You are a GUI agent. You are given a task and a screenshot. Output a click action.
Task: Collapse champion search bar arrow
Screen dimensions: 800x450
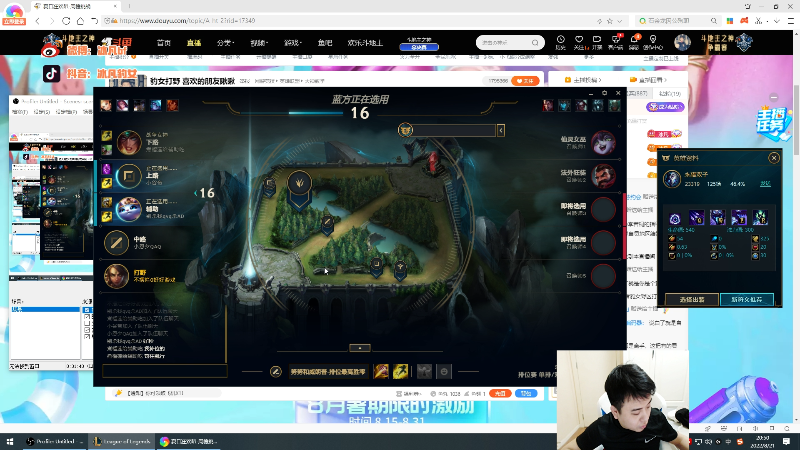501,131
